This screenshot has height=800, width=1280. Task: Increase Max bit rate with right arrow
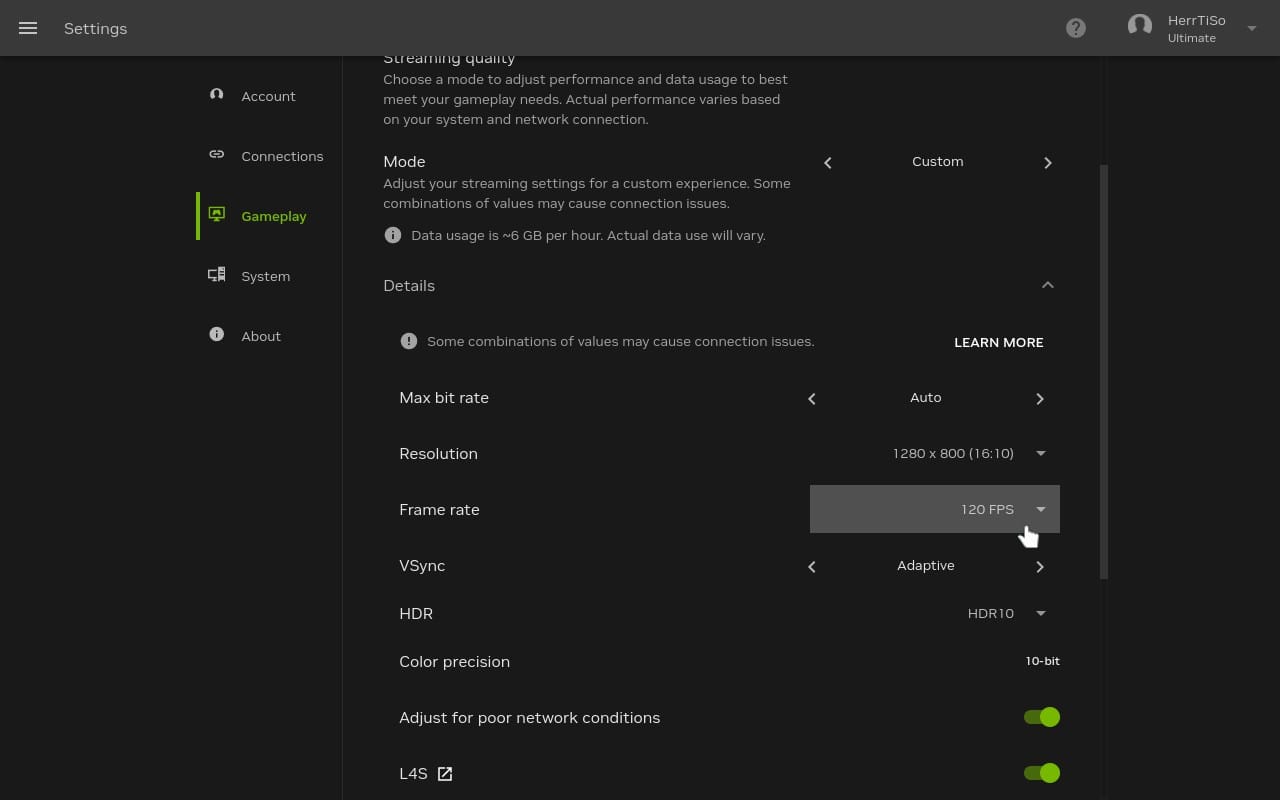(x=1039, y=398)
